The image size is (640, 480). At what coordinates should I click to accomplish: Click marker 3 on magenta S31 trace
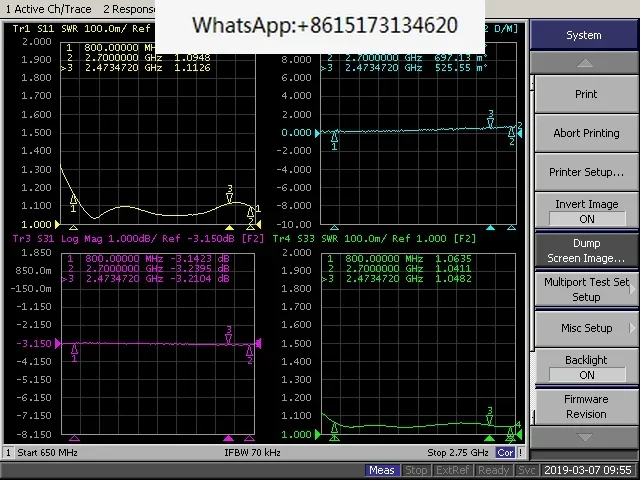[x=229, y=337]
